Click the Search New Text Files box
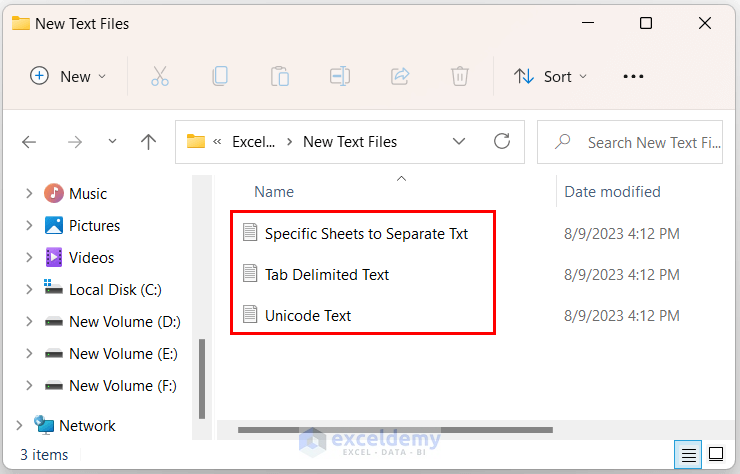 [640, 142]
